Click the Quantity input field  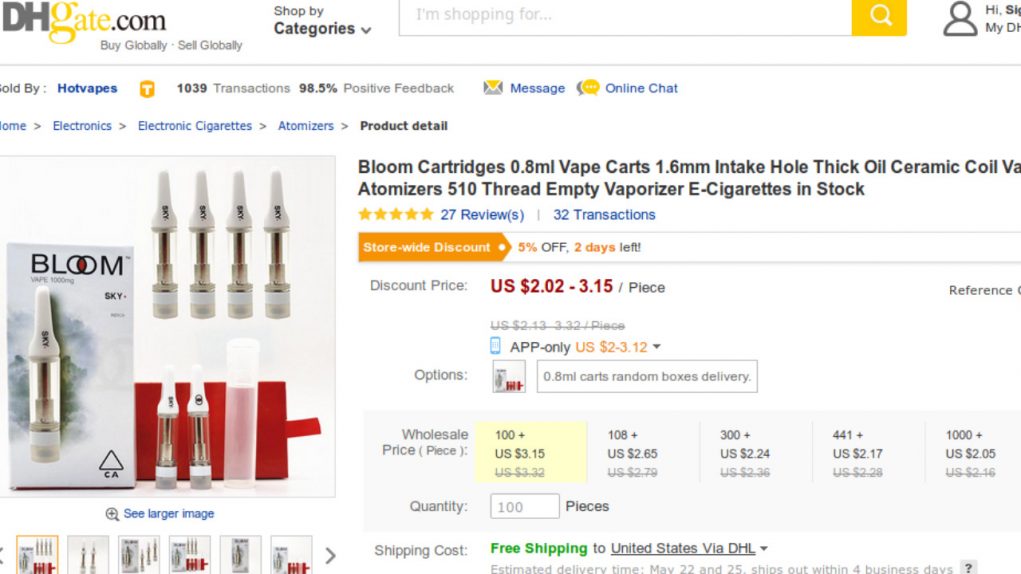click(x=524, y=506)
